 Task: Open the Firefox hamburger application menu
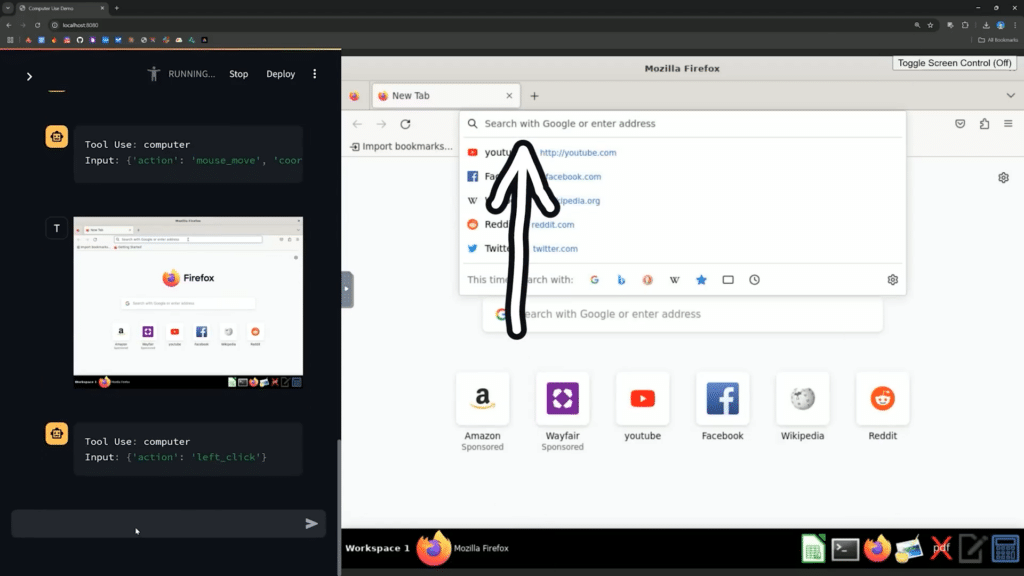tap(1010, 124)
